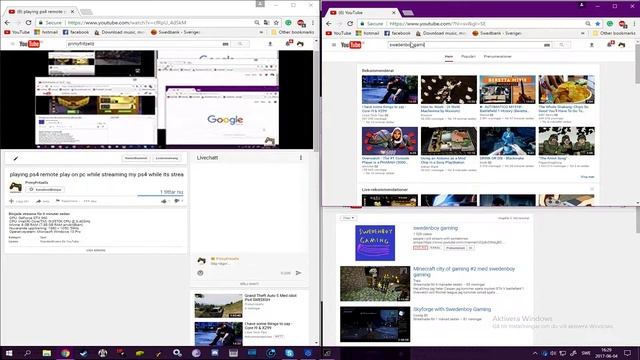Dislike the video with thumbs down
This screenshot has width=640, height=360.
pyautogui.click(x=177, y=201)
